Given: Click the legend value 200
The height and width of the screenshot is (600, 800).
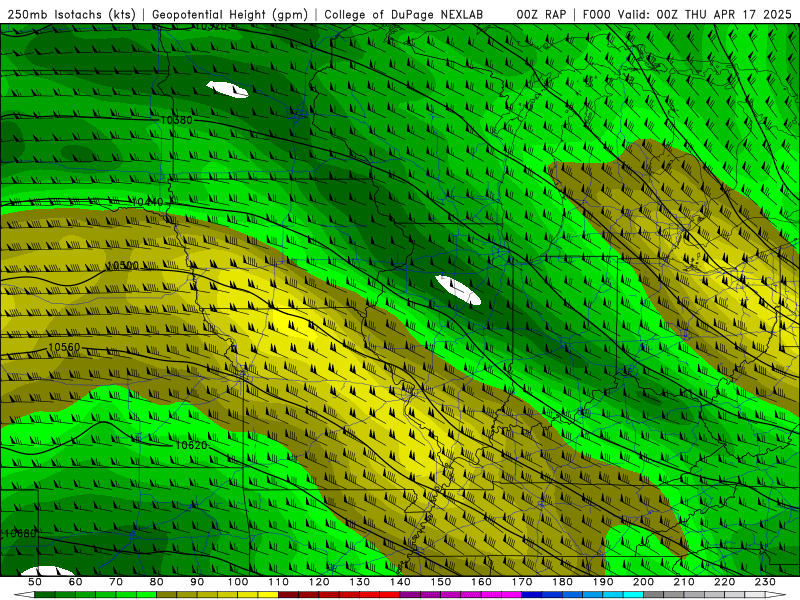Looking at the screenshot, I should pos(643,582).
